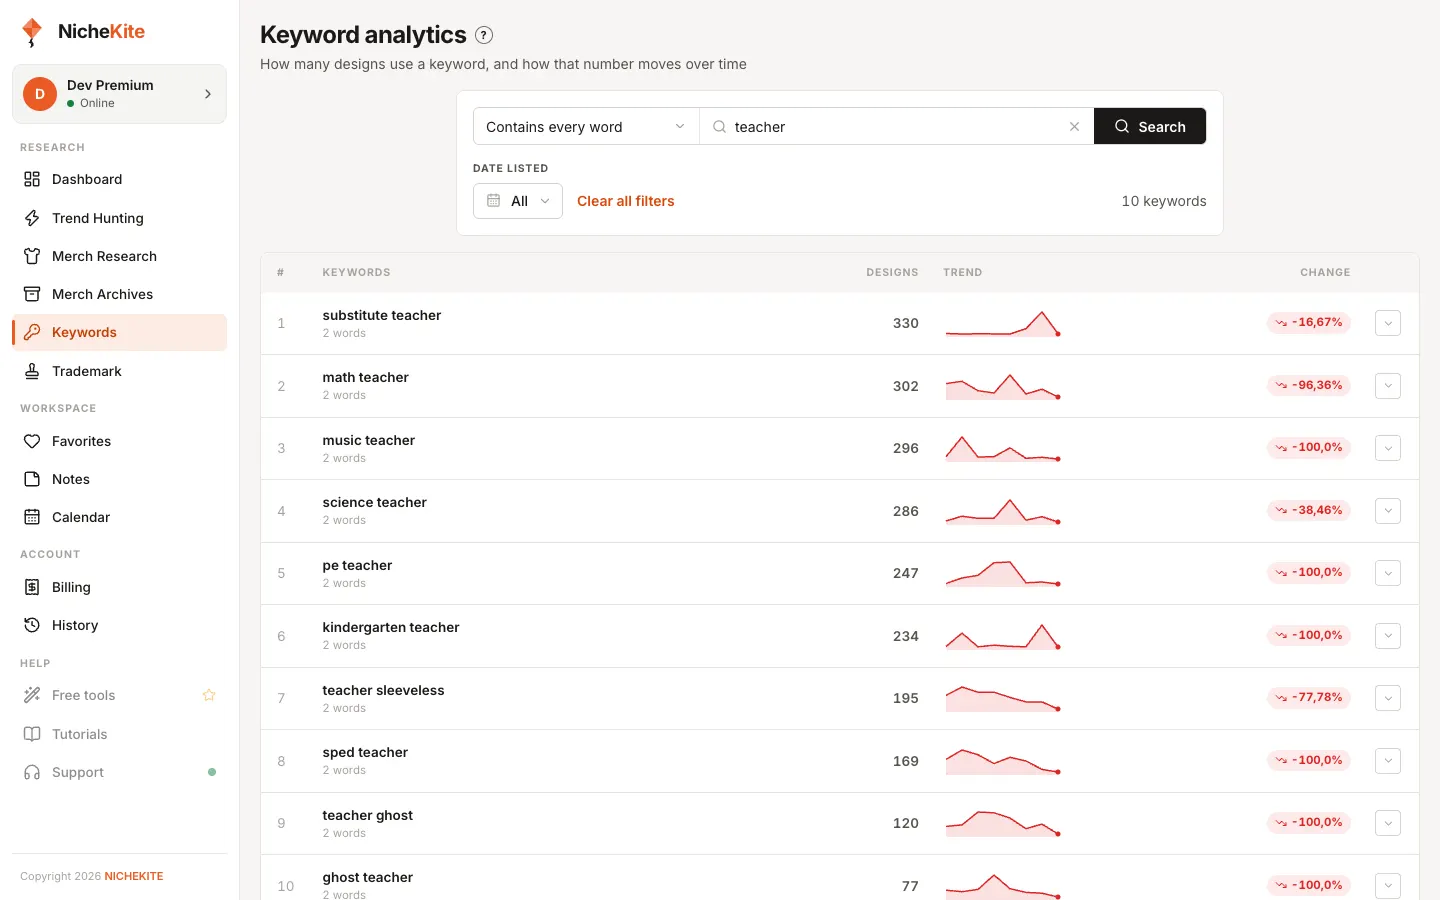Viewport: 1440px width, 900px height.
Task: Click the Favorites heart icon
Action: click(32, 441)
